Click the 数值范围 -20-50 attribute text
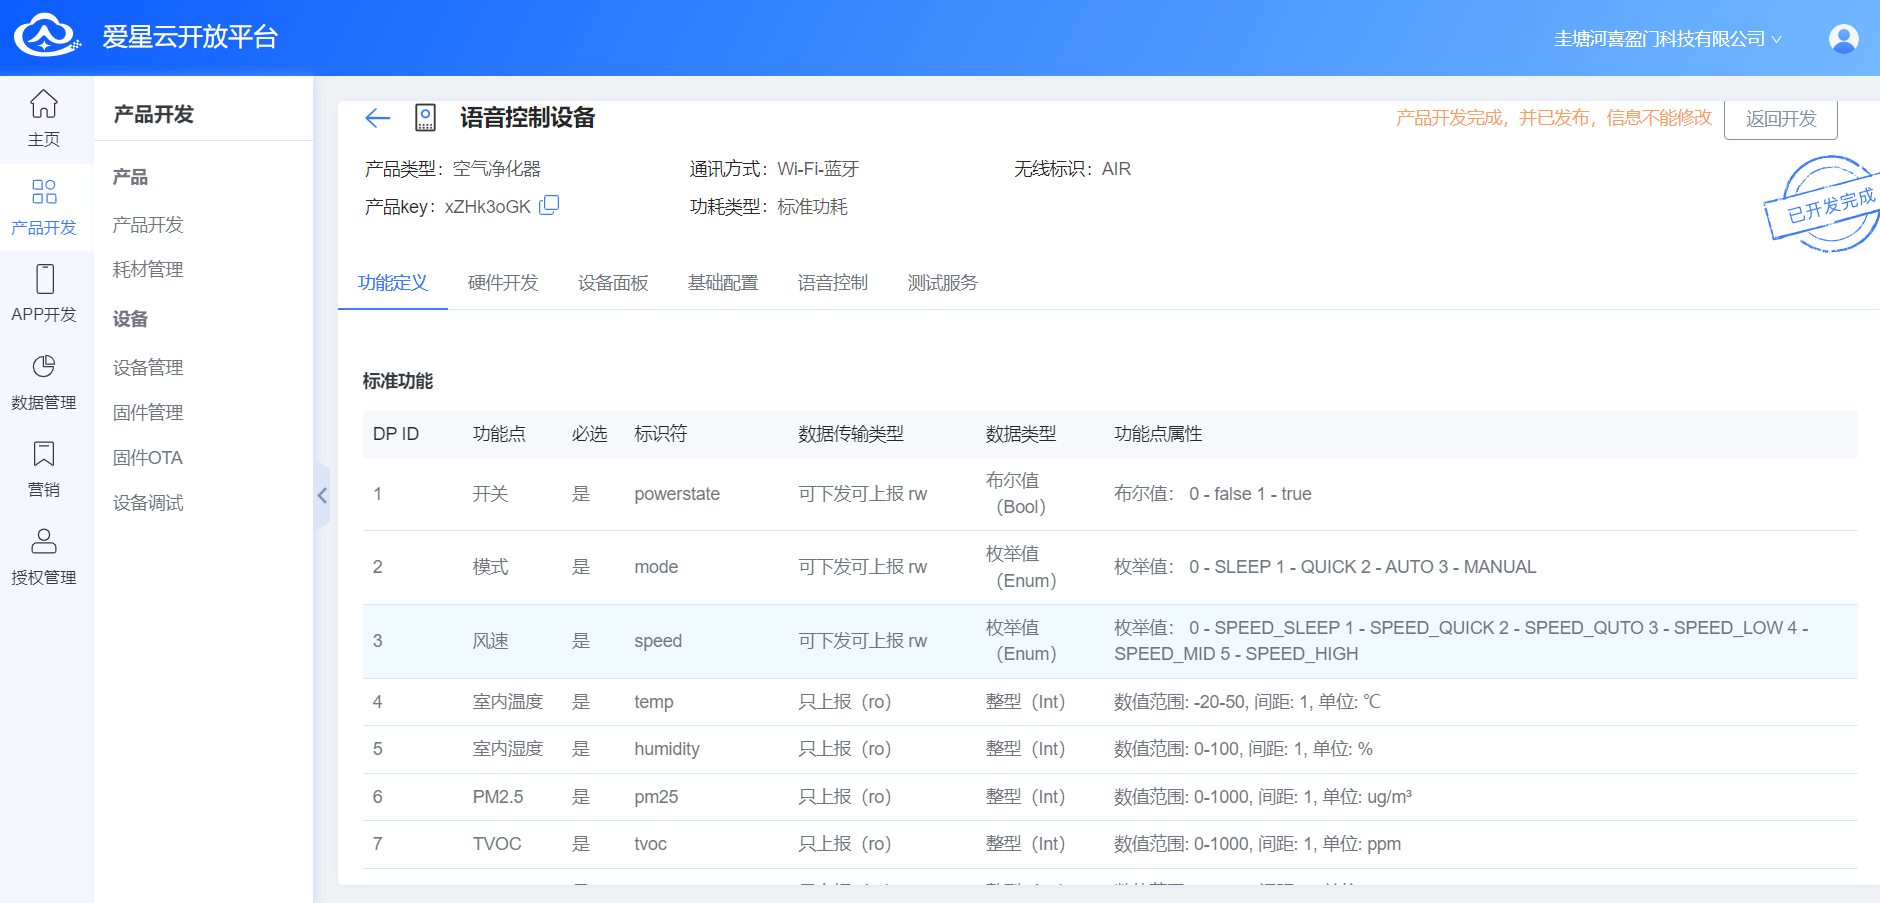The image size is (1880, 903). (x=1247, y=702)
